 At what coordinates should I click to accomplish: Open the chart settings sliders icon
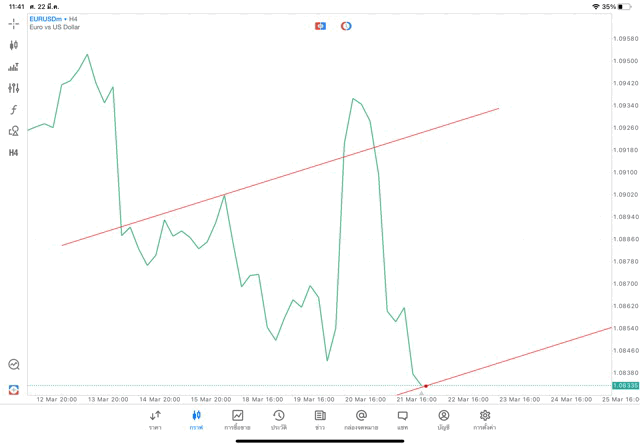pyautogui.click(x=14, y=88)
